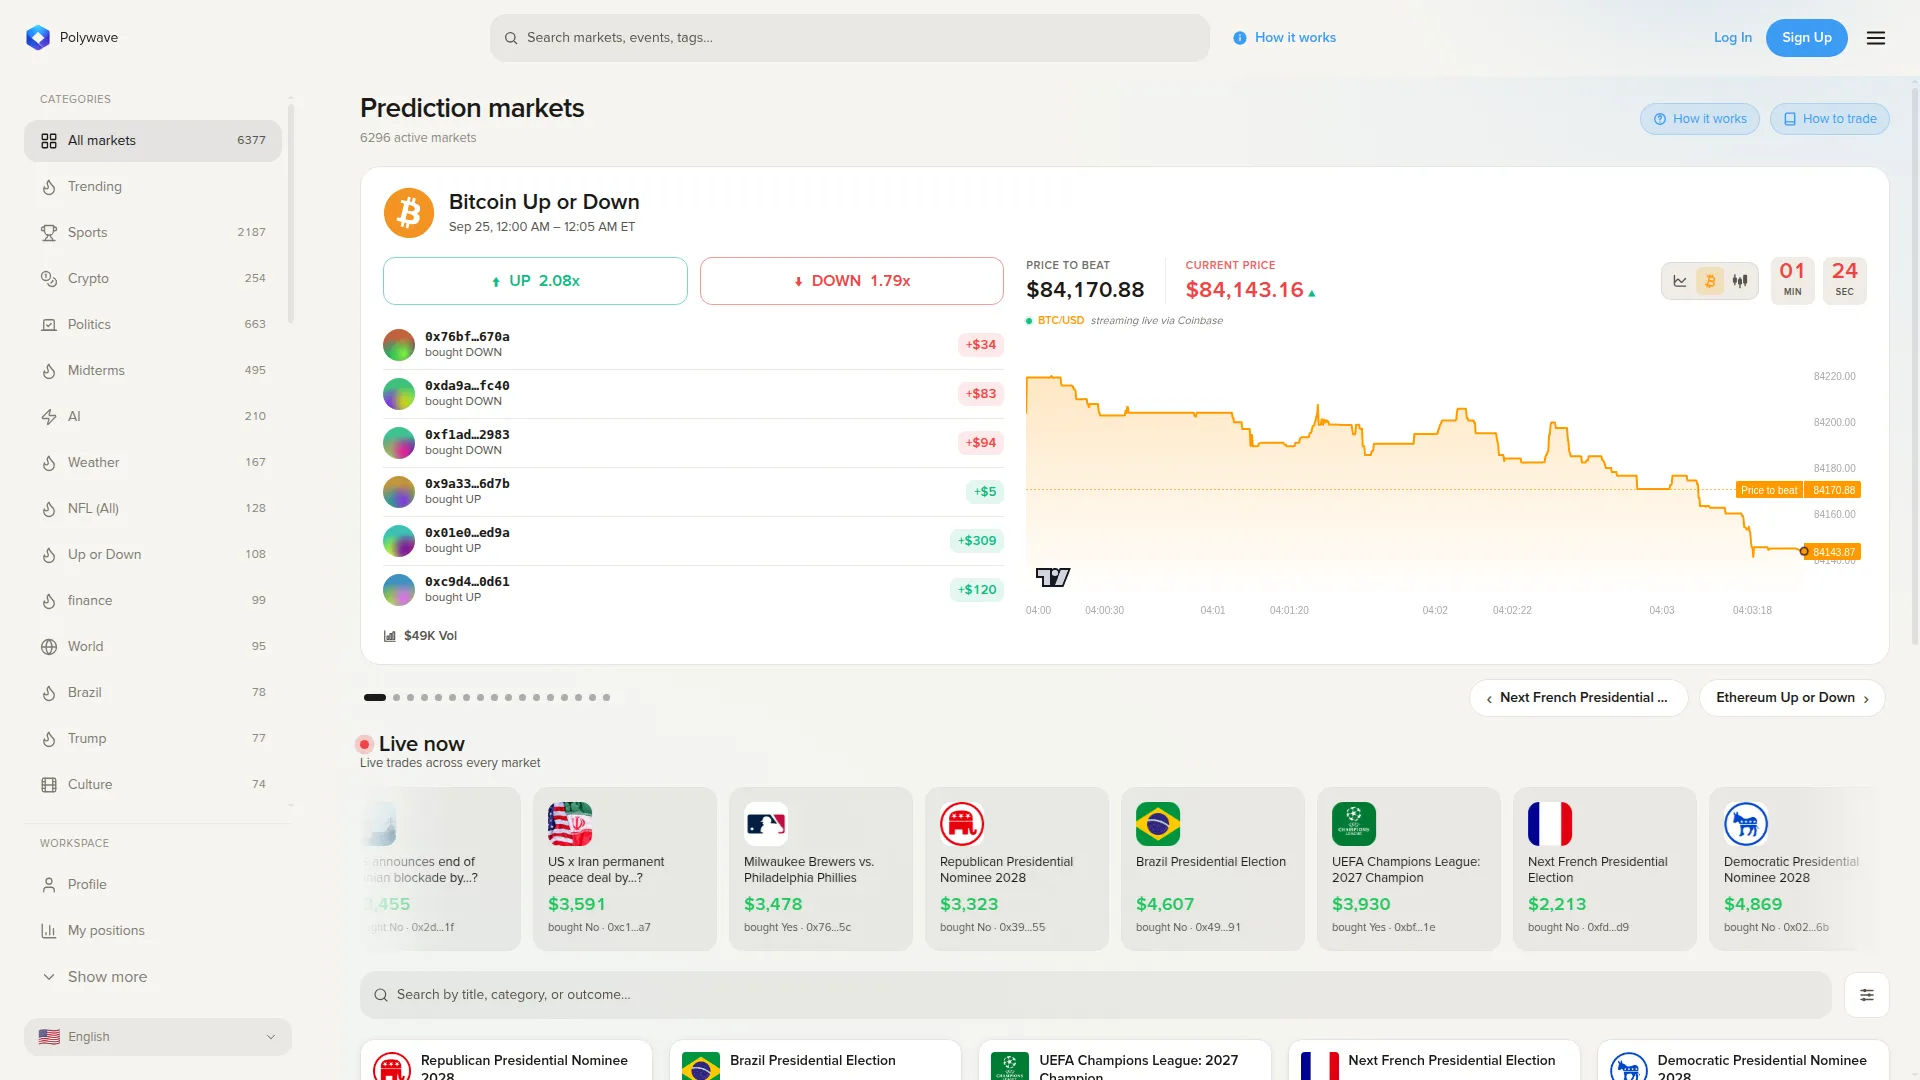This screenshot has width=1920, height=1080.
Task: Select the last carousel pagination dot
Action: tap(606, 698)
